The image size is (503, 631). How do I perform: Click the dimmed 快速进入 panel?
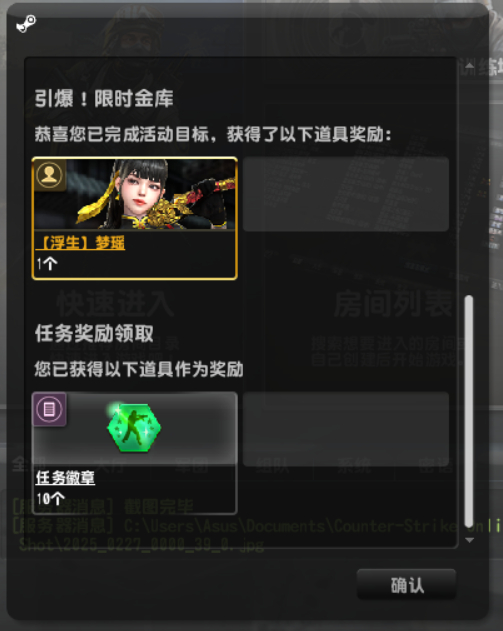(x=115, y=305)
